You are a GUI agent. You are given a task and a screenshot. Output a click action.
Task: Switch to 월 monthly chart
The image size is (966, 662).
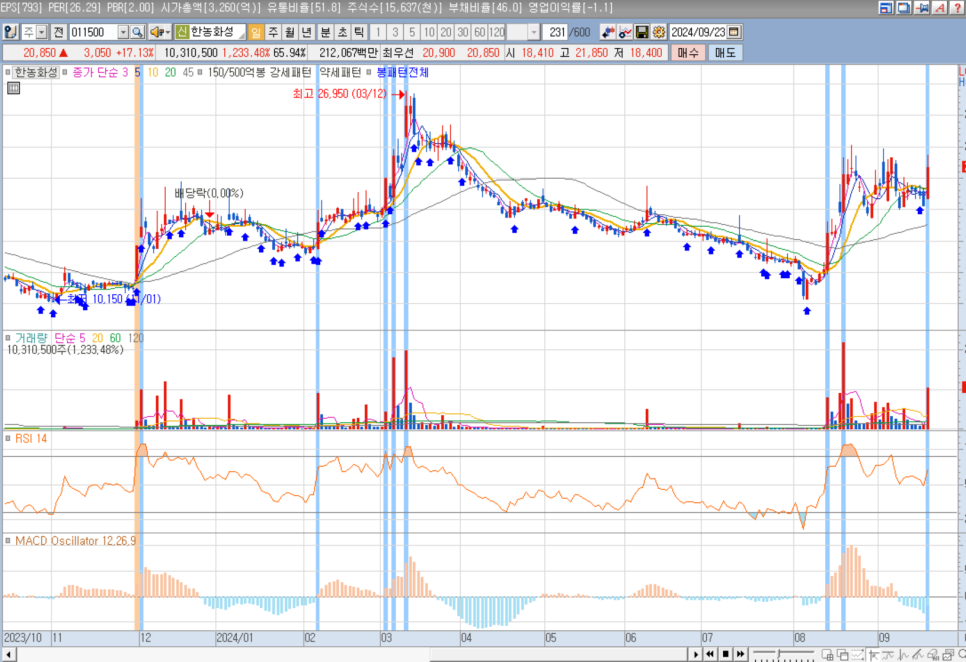(290, 32)
